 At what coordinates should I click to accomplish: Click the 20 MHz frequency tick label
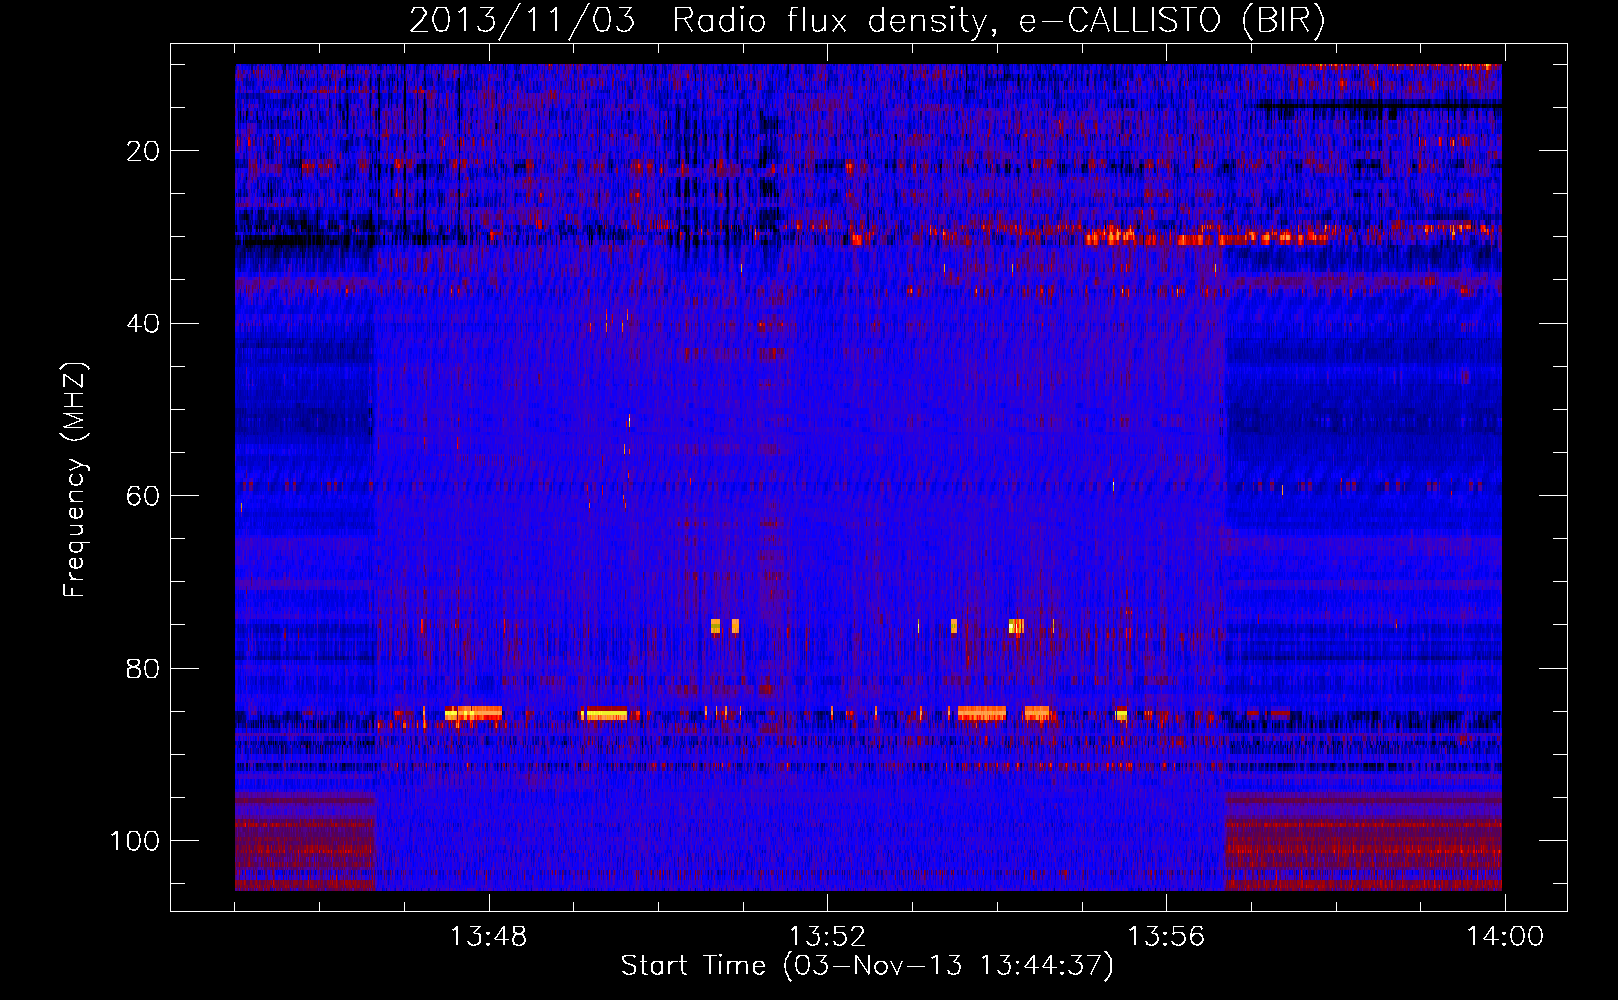pyautogui.click(x=143, y=151)
